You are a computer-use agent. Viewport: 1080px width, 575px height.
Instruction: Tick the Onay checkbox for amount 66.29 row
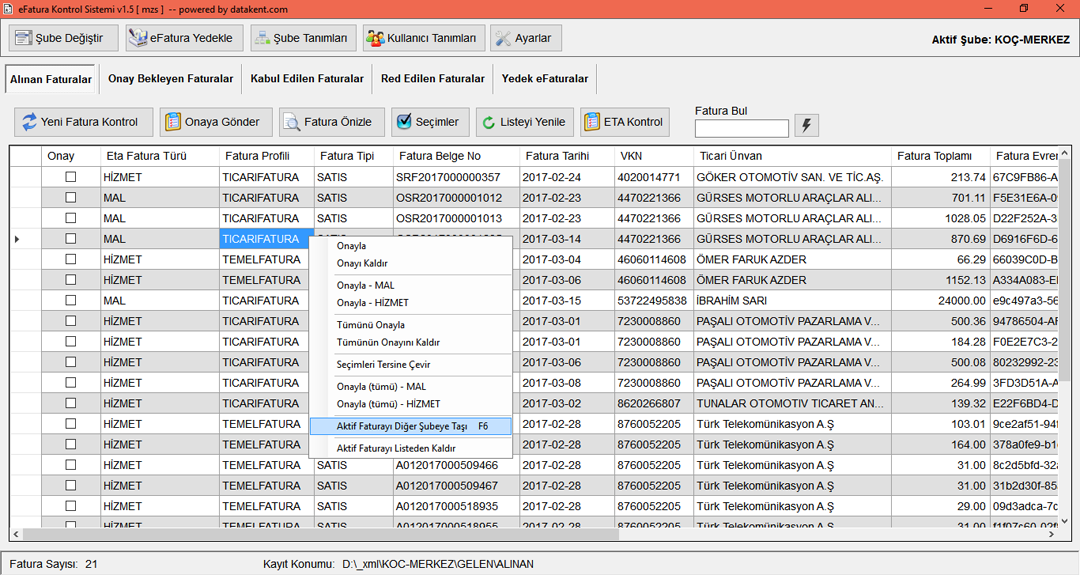coord(71,260)
